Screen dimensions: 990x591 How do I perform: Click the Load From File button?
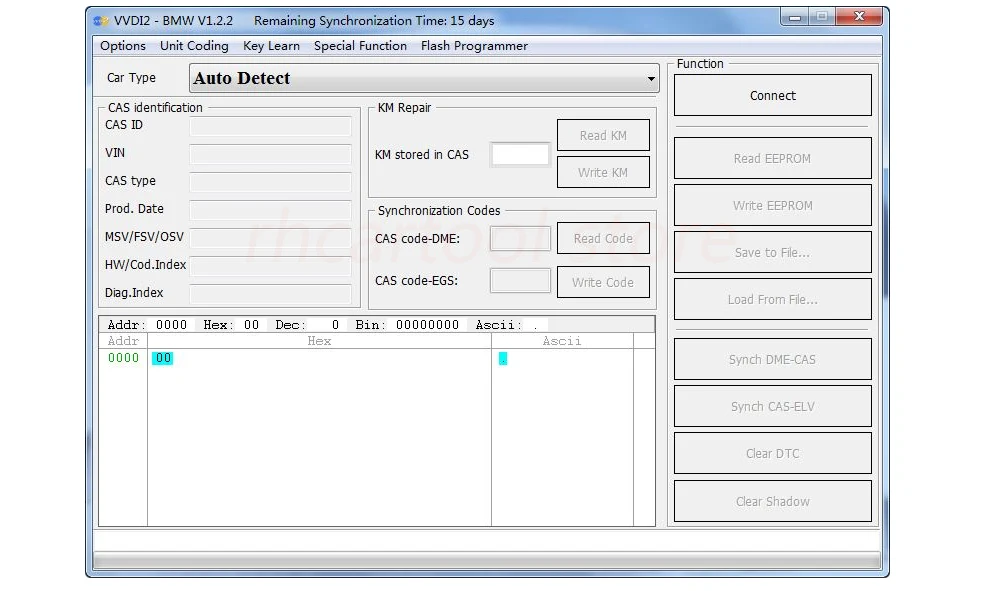click(773, 299)
